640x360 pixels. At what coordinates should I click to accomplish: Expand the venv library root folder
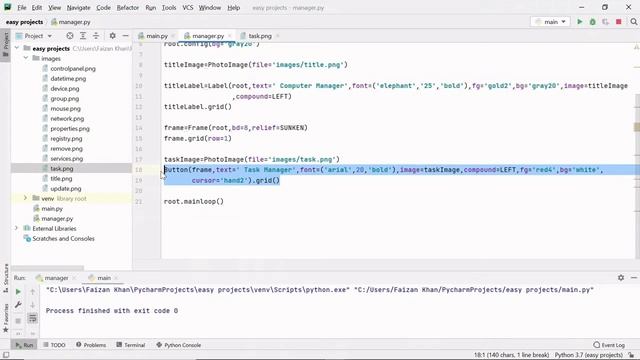pos(25,198)
